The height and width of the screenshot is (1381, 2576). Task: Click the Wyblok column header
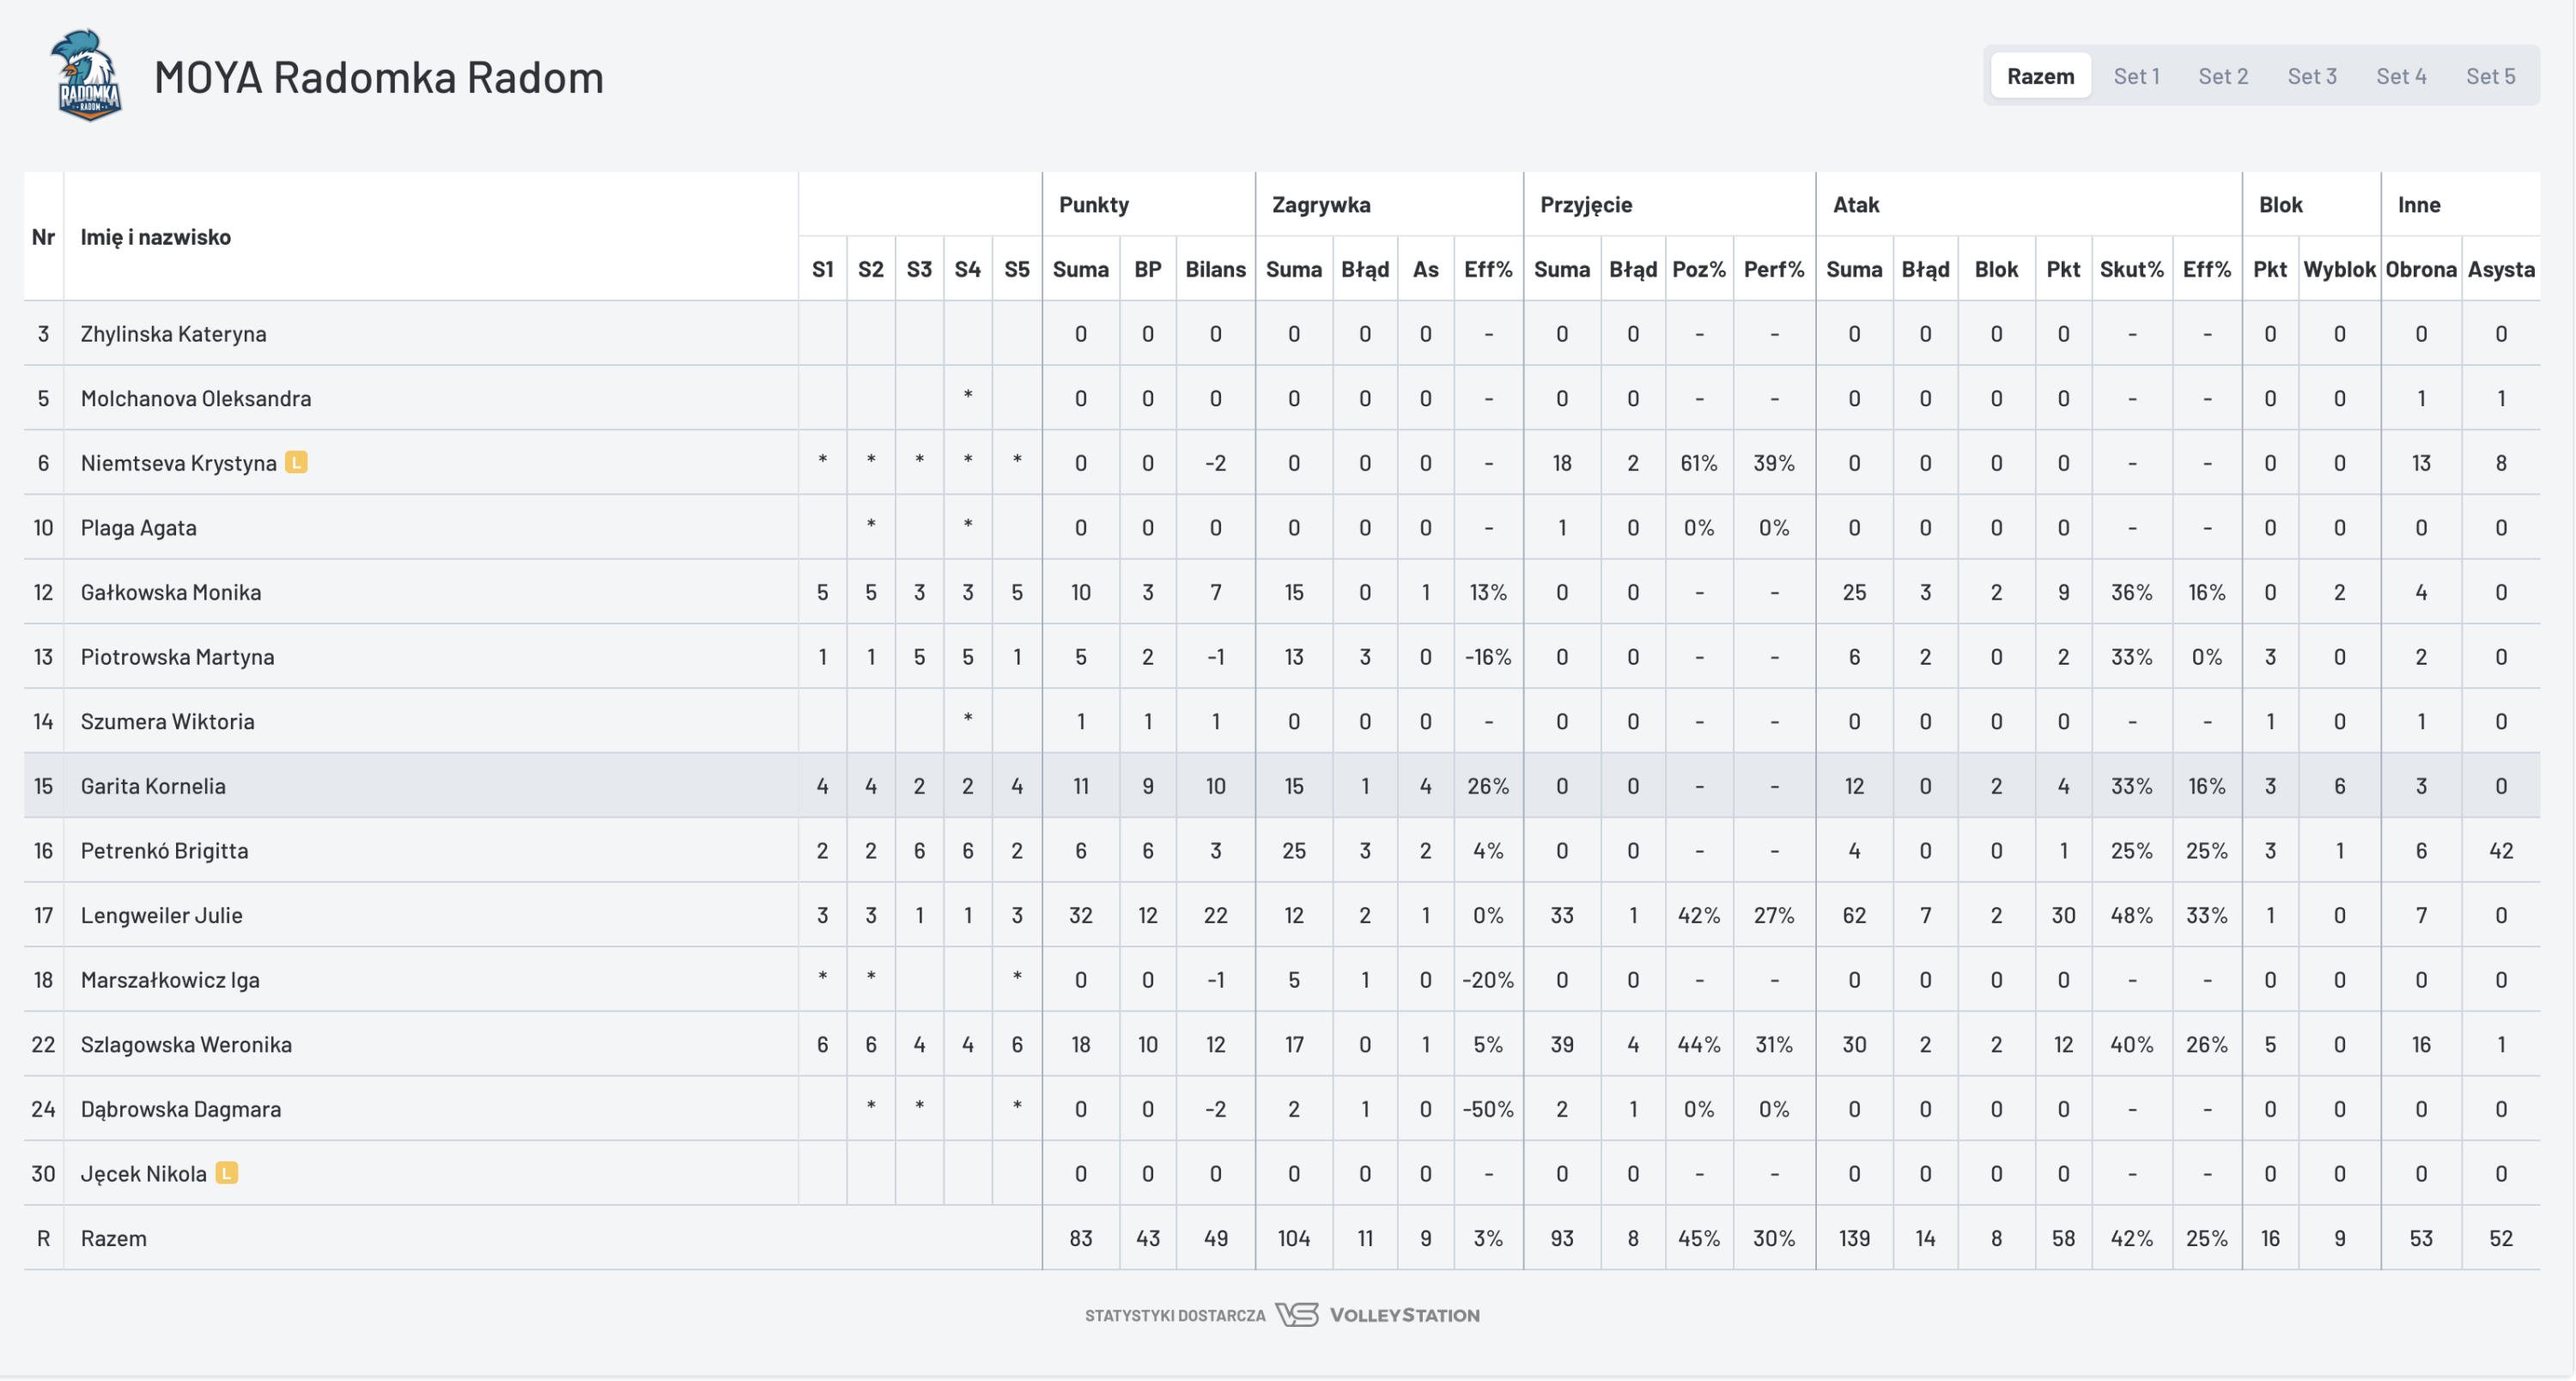pyautogui.click(x=2339, y=269)
